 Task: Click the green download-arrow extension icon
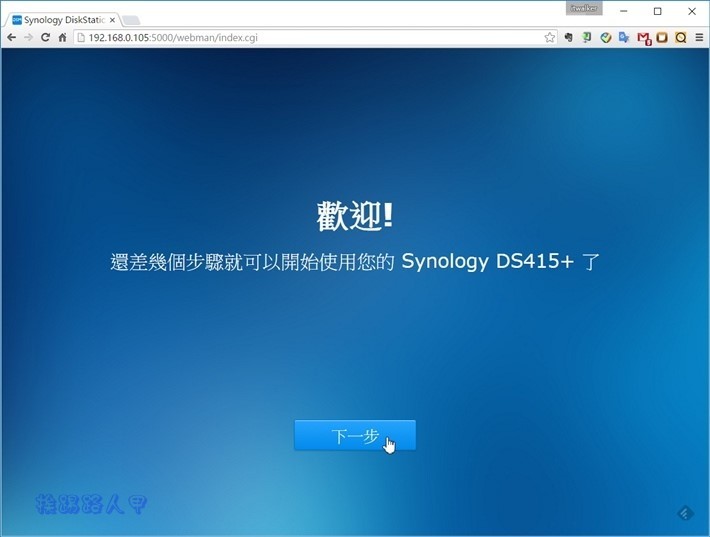pos(587,38)
